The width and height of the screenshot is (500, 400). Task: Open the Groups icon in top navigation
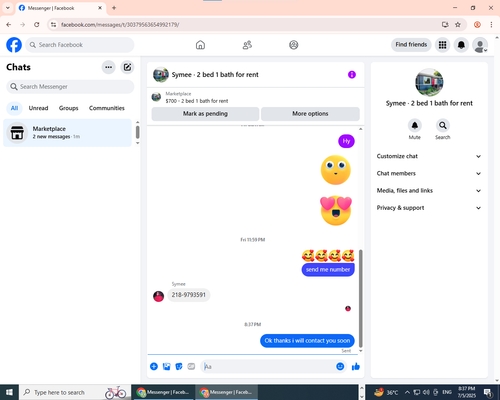[x=294, y=45]
